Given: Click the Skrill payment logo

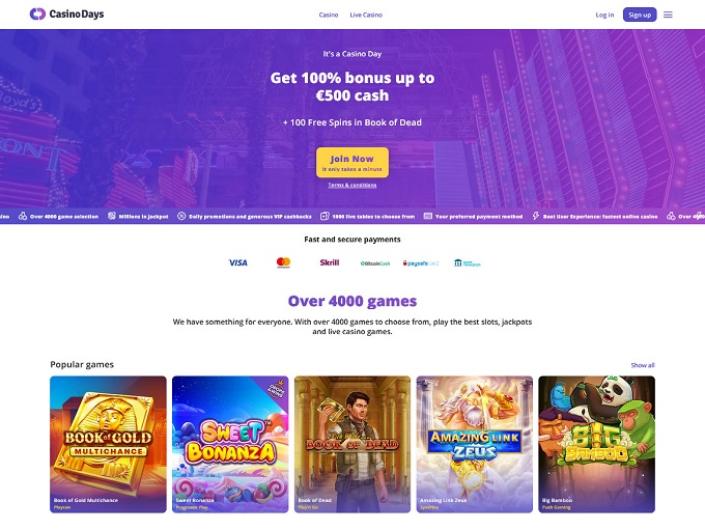Looking at the screenshot, I should [x=330, y=263].
